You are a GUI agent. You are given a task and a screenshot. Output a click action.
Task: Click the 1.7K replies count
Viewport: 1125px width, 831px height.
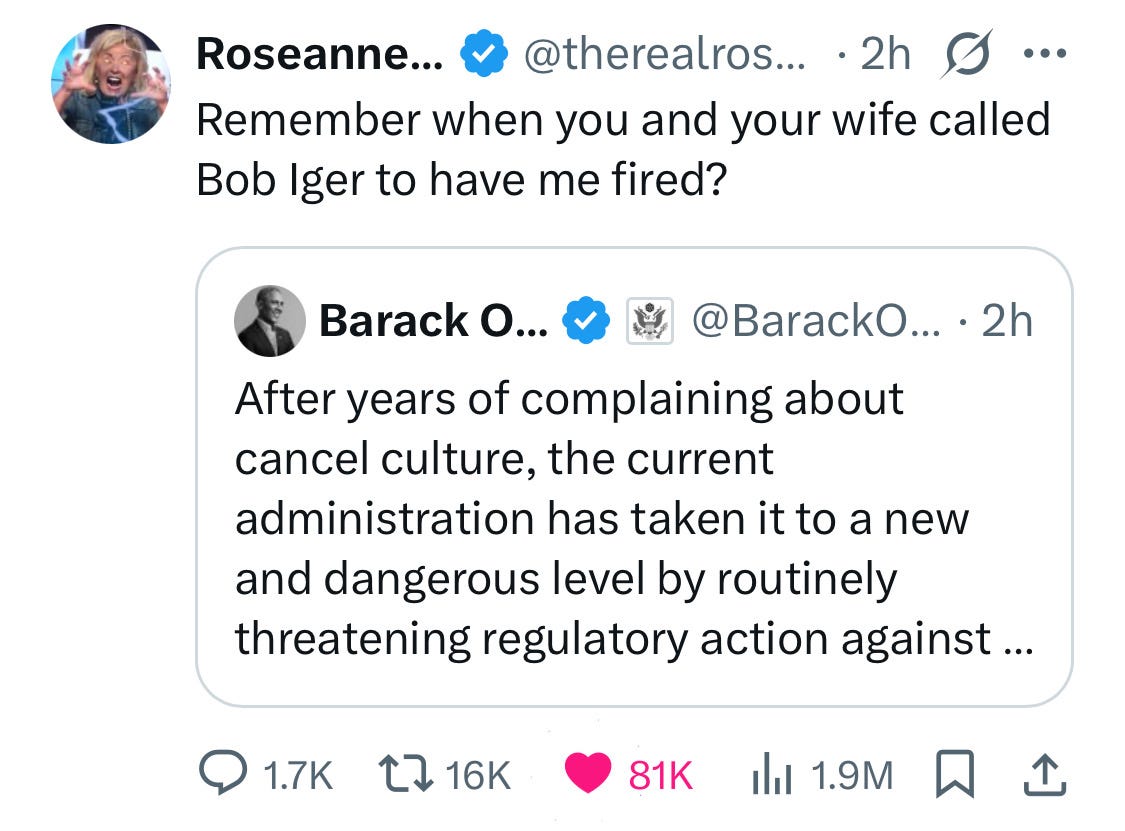tap(298, 775)
